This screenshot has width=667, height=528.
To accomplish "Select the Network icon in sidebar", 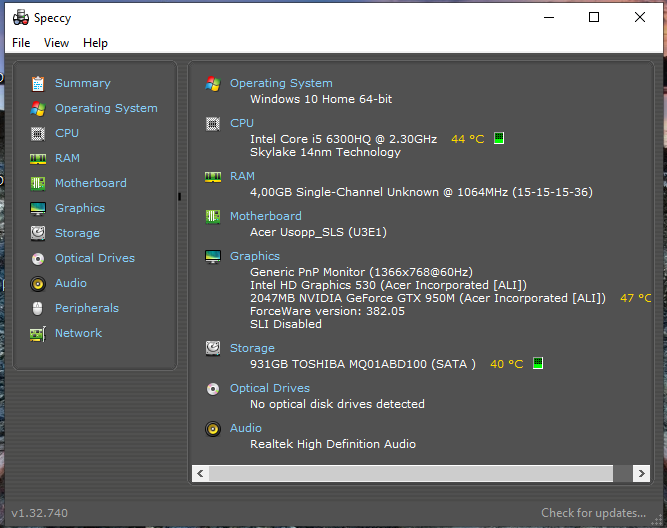I will (x=38, y=334).
